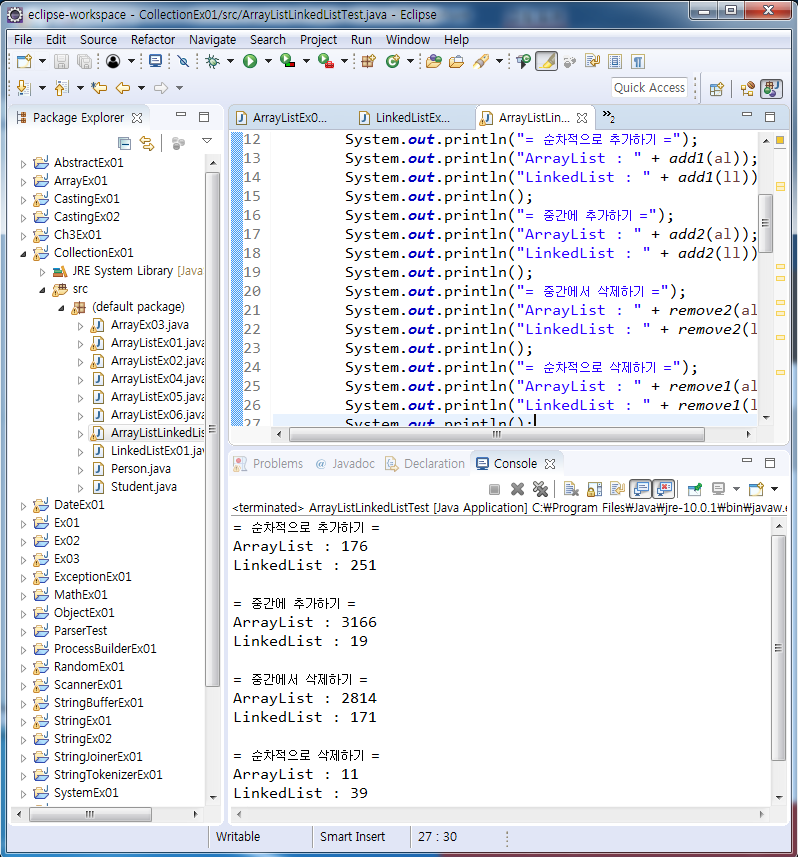The image size is (798, 857).
Task: Click the Coverage run icon
Action: coord(287,61)
